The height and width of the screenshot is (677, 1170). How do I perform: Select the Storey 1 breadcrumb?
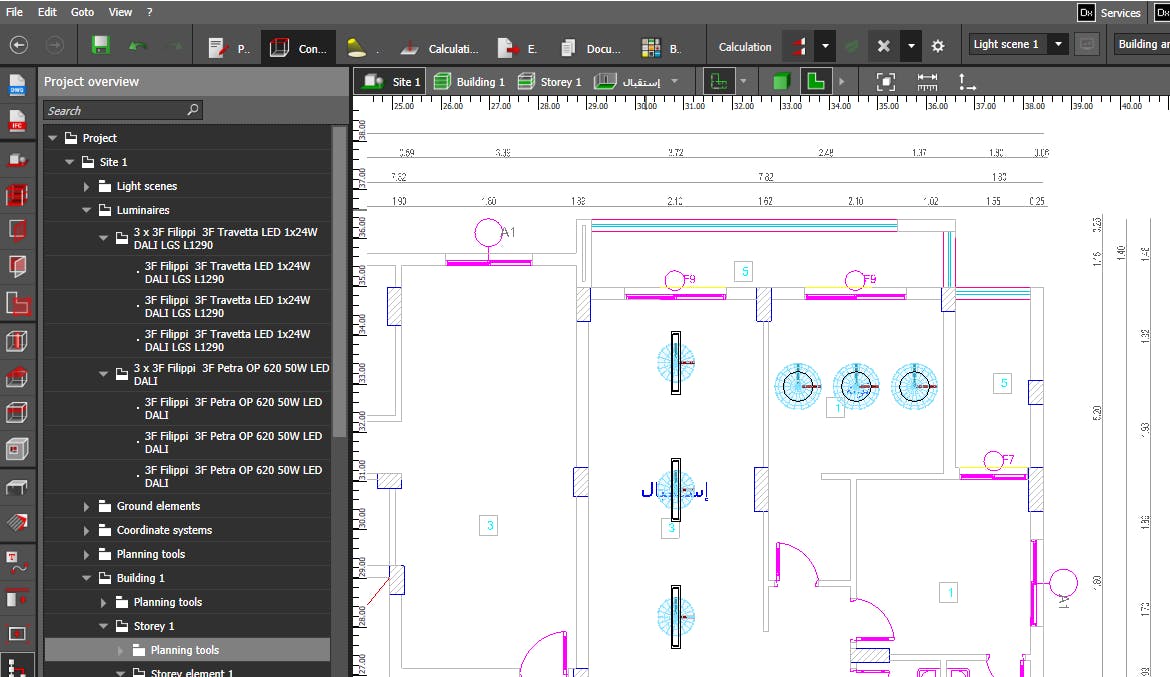[x=549, y=81]
